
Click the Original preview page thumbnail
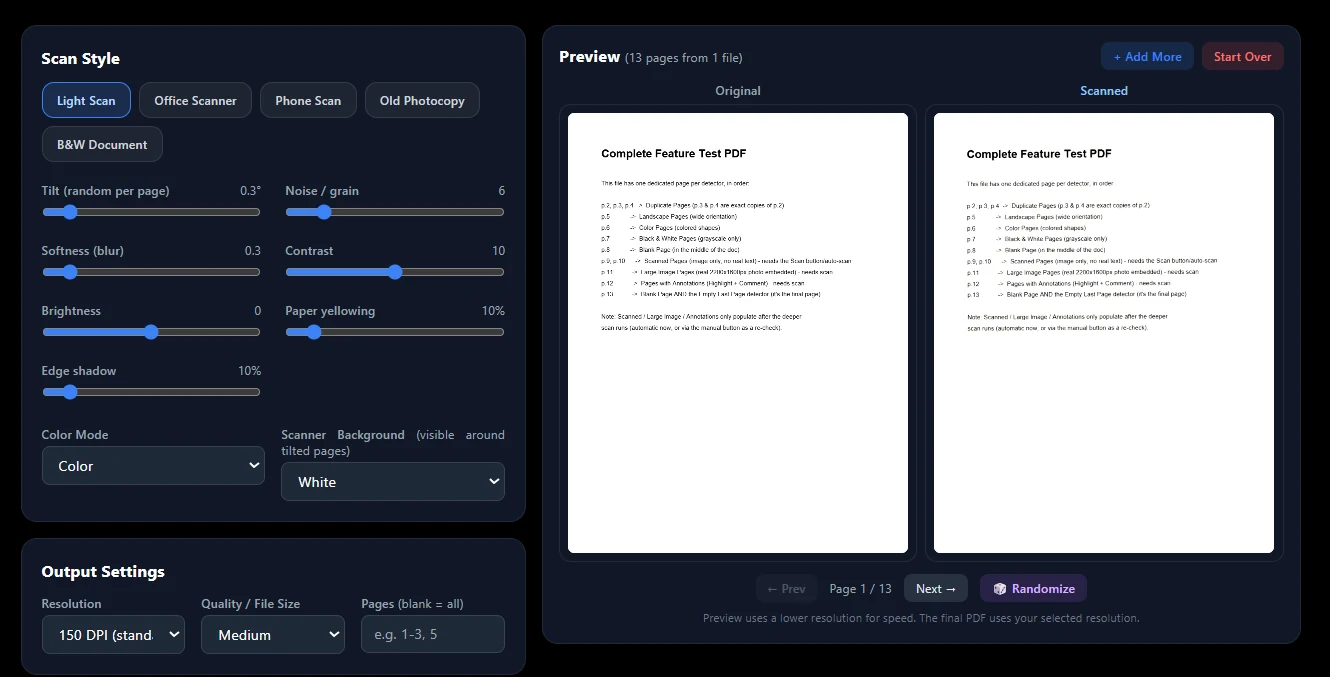[738, 333]
